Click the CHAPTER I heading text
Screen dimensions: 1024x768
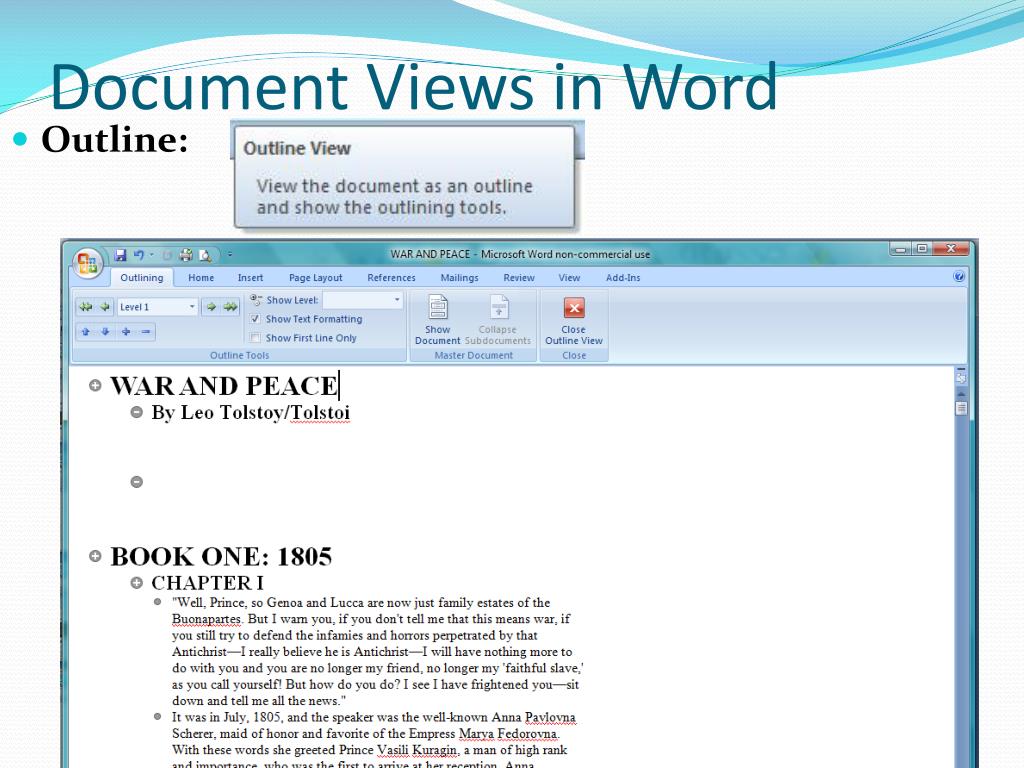(x=208, y=583)
